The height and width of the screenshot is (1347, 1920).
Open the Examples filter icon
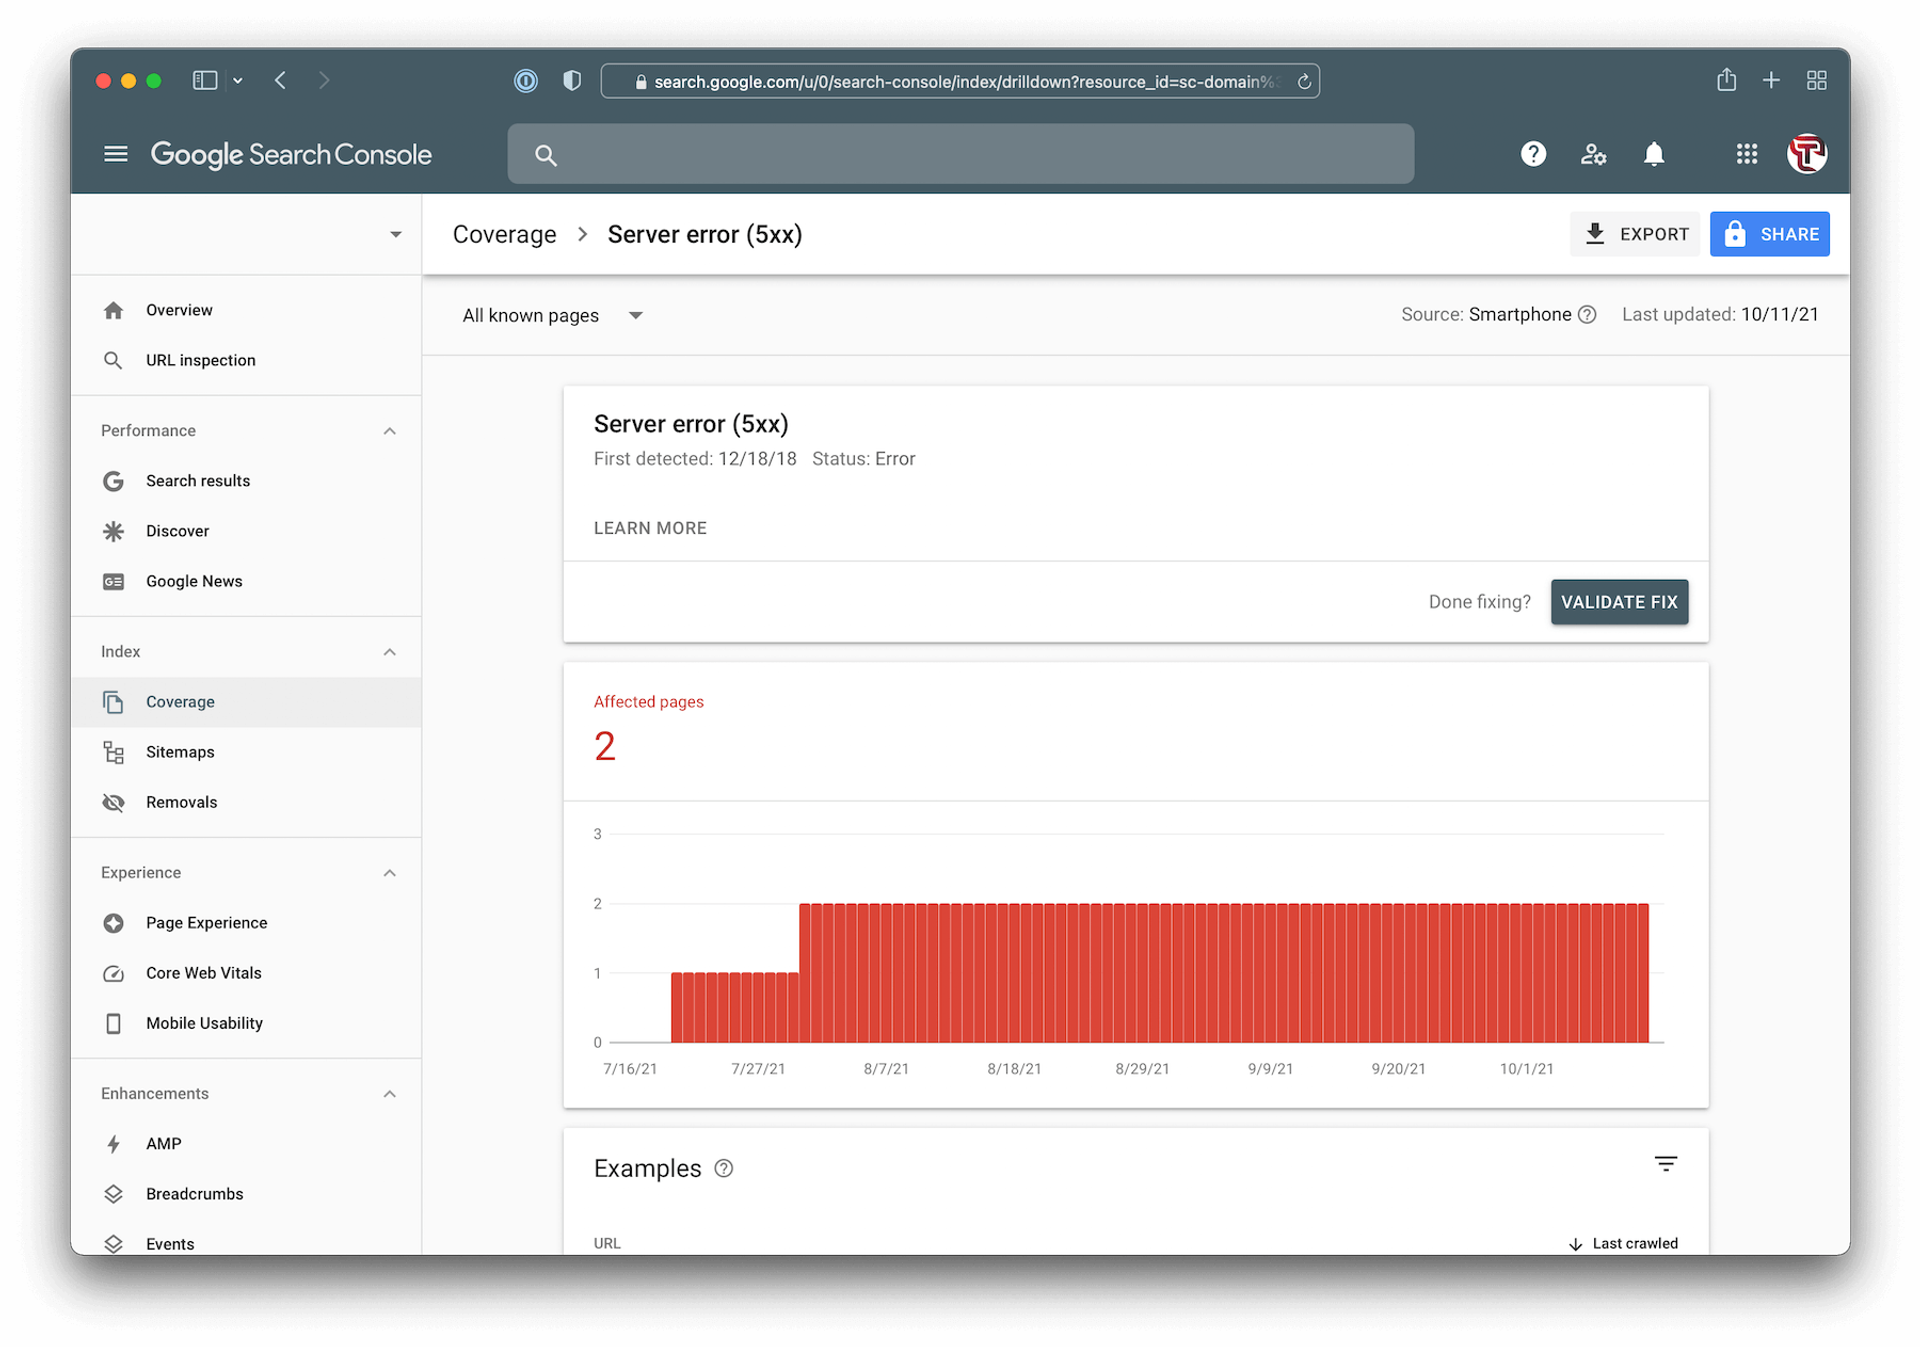click(1665, 1164)
